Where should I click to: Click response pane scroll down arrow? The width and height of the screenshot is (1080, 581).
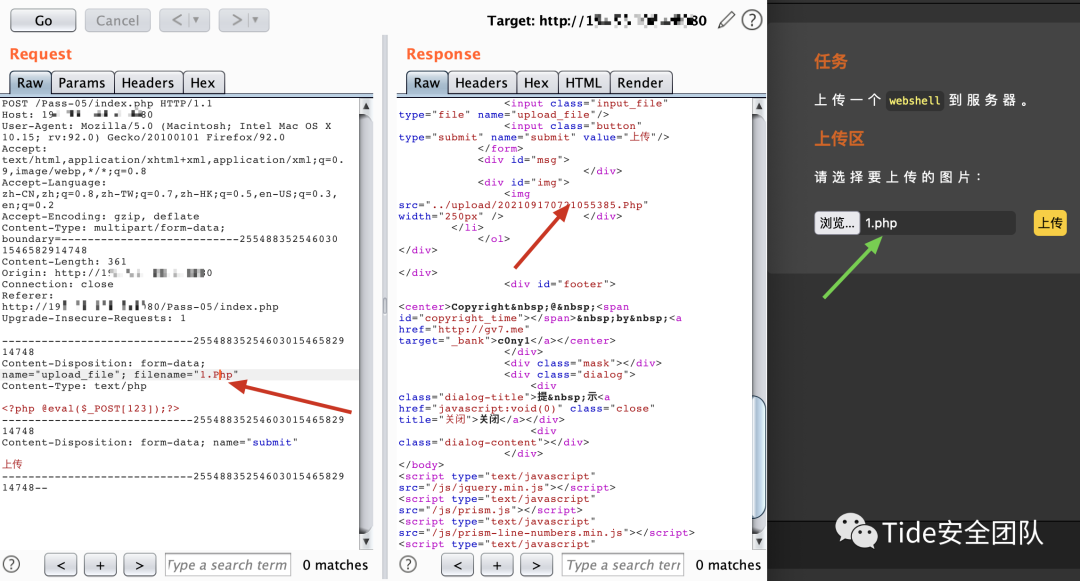[758, 542]
